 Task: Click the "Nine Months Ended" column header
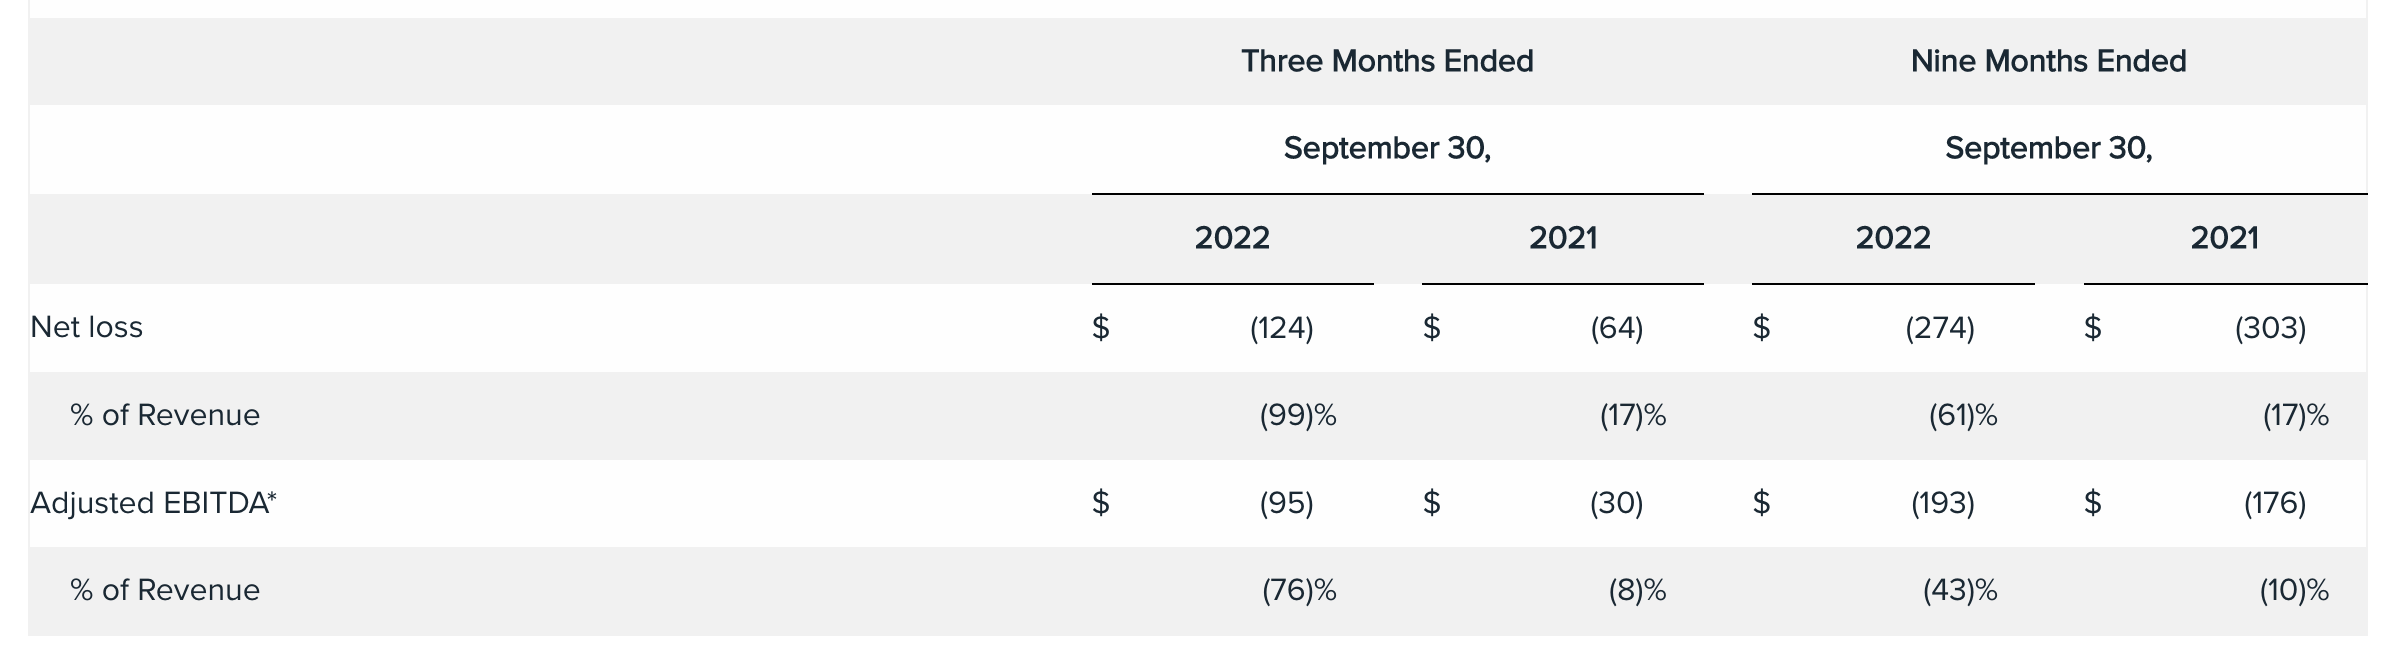click(2047, 62)
